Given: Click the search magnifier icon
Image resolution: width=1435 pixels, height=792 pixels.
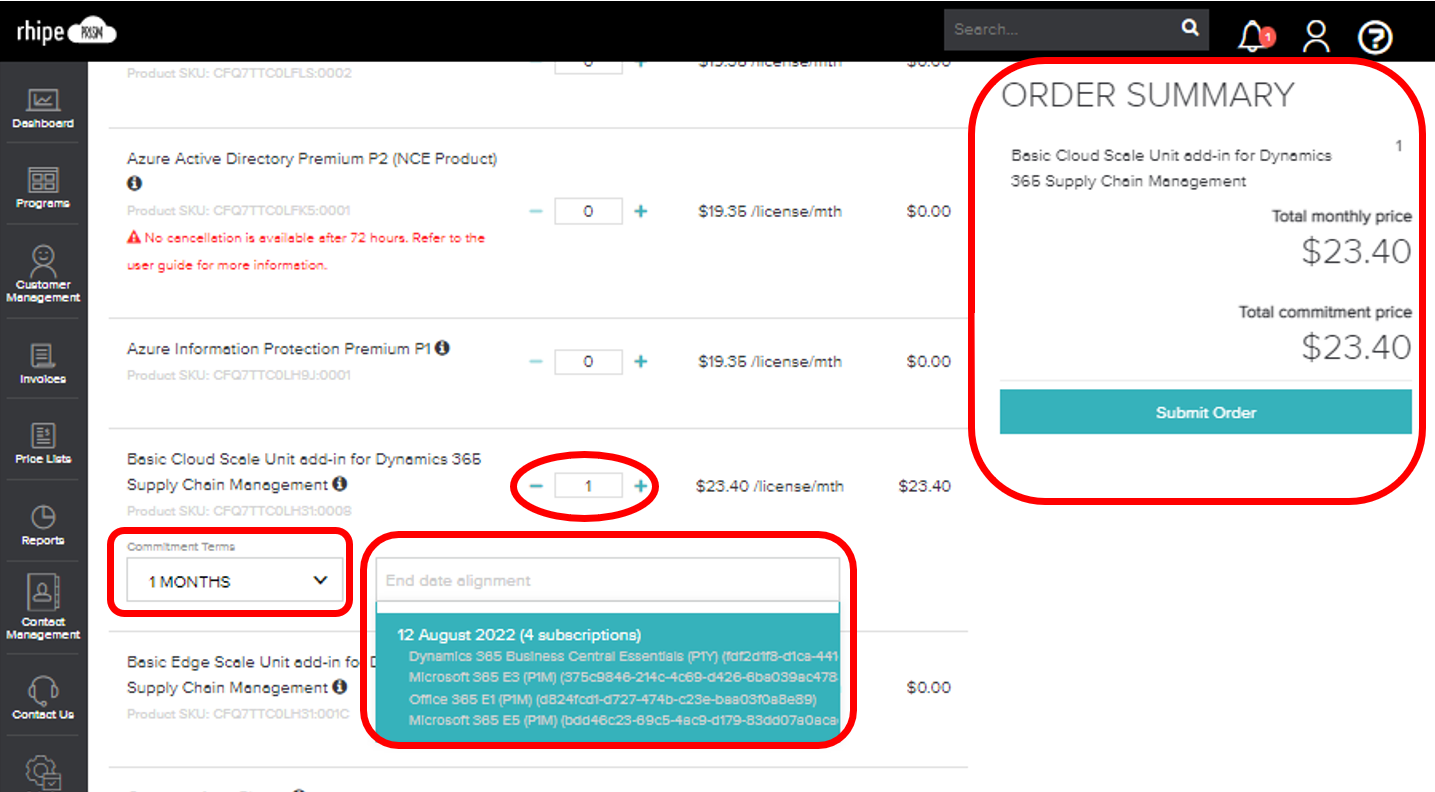Looking at the screenshot, I should coord(1190,28).
